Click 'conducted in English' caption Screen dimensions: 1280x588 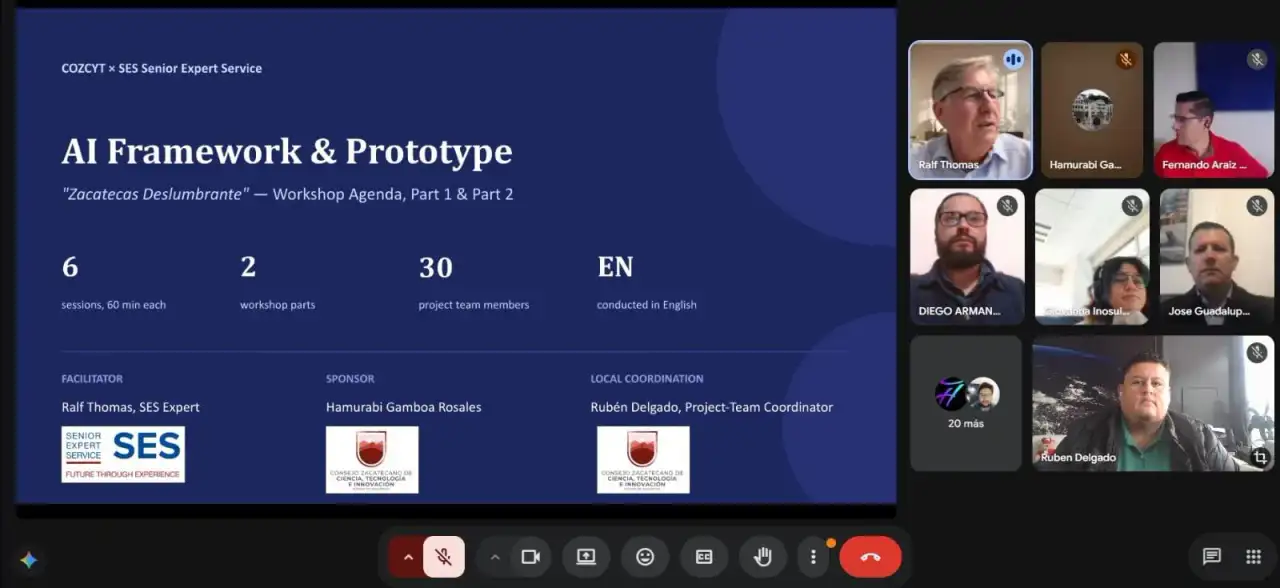point(647,305)
